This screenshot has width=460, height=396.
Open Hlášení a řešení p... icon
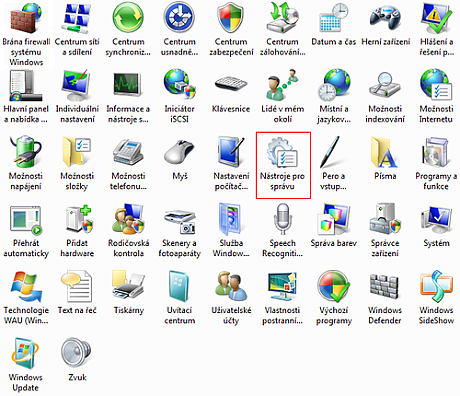[x=436, y=18]
